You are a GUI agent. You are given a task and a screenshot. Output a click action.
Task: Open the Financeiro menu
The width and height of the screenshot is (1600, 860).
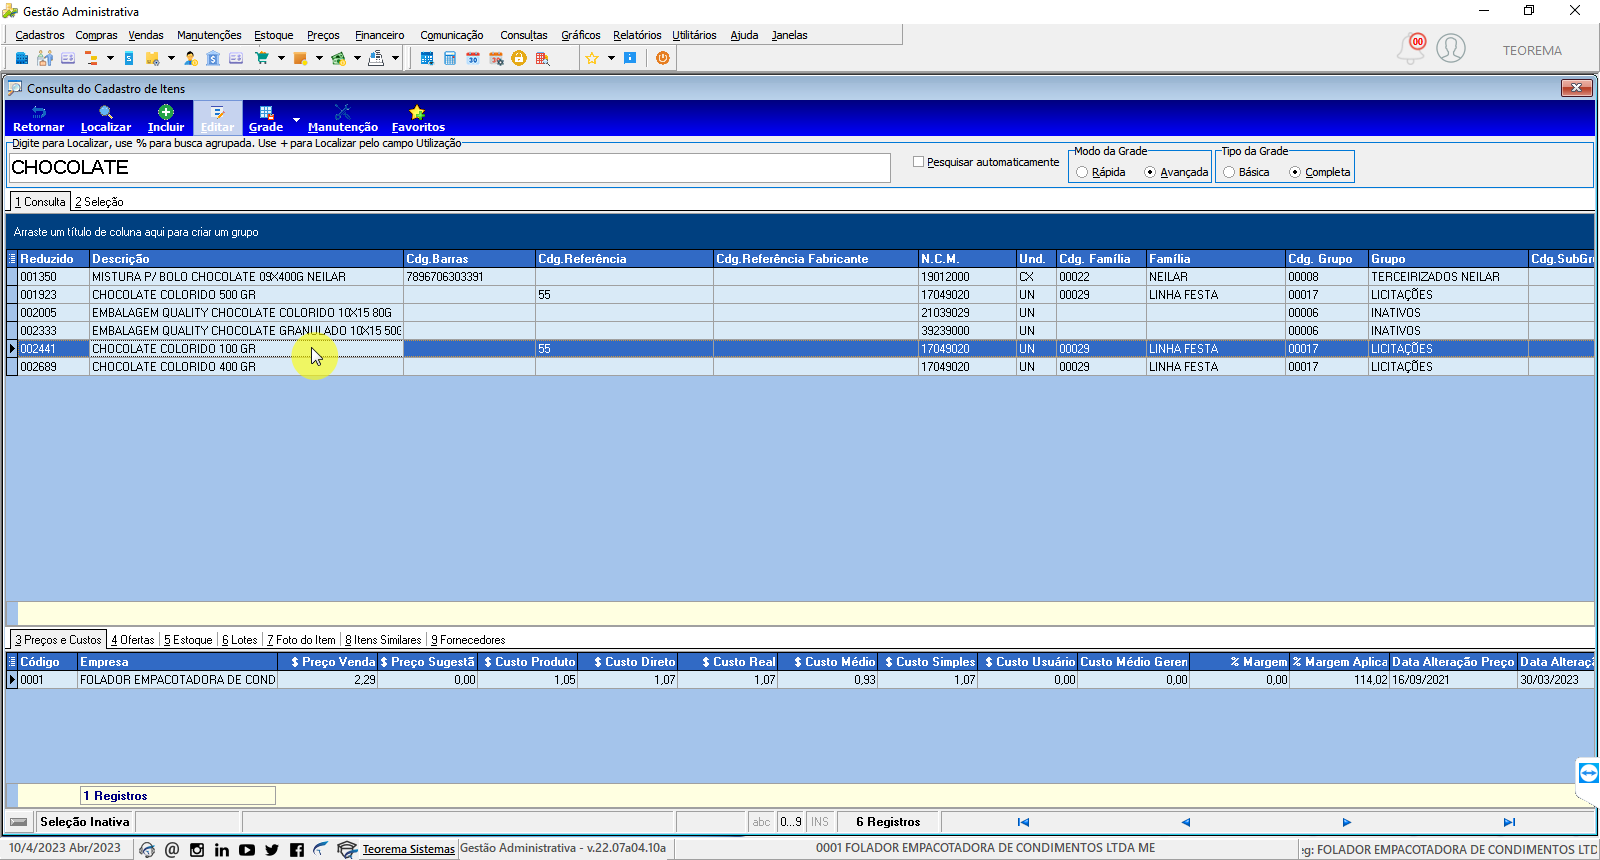(x=380, y=35)
